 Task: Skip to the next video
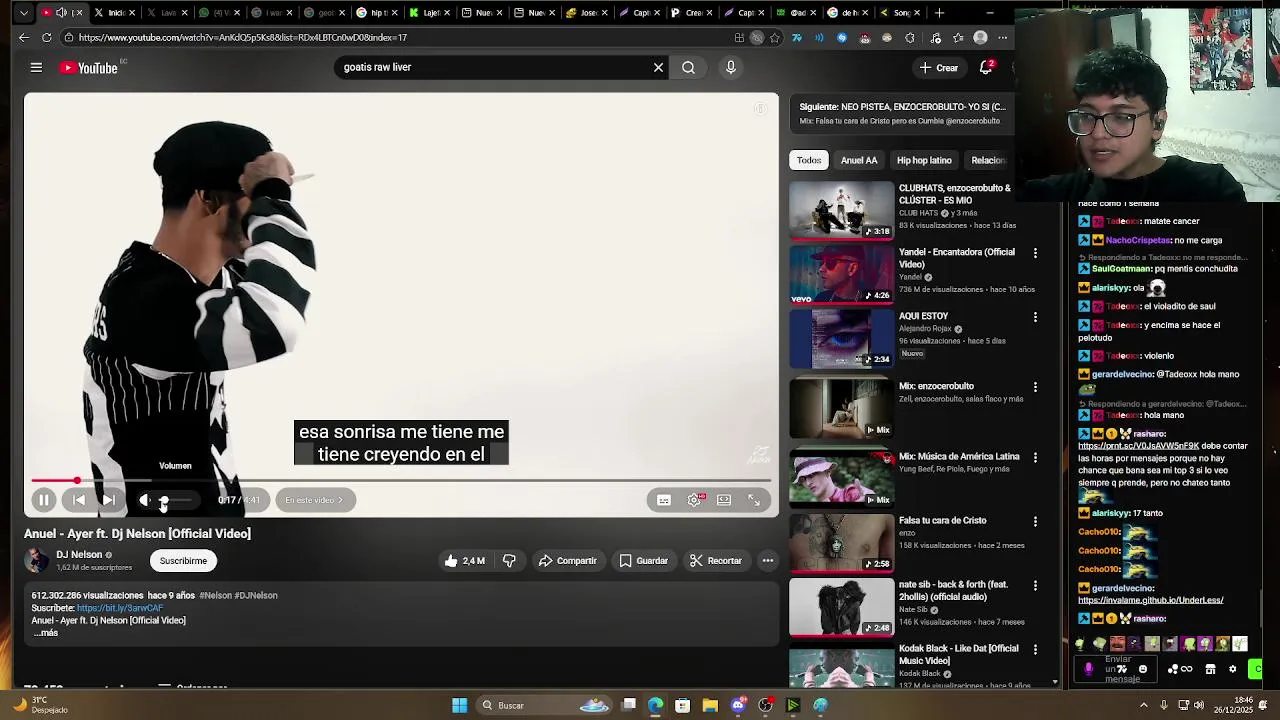click(x=109, y=500)
